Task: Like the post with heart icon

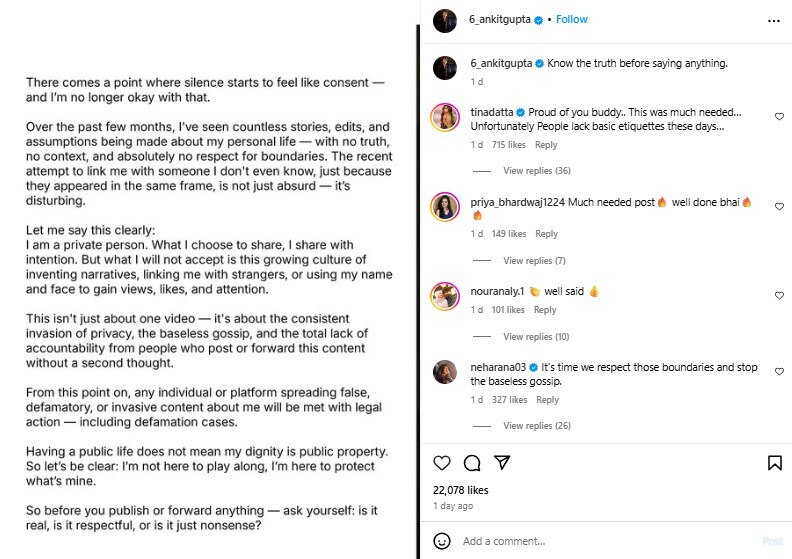Action: 443,463
